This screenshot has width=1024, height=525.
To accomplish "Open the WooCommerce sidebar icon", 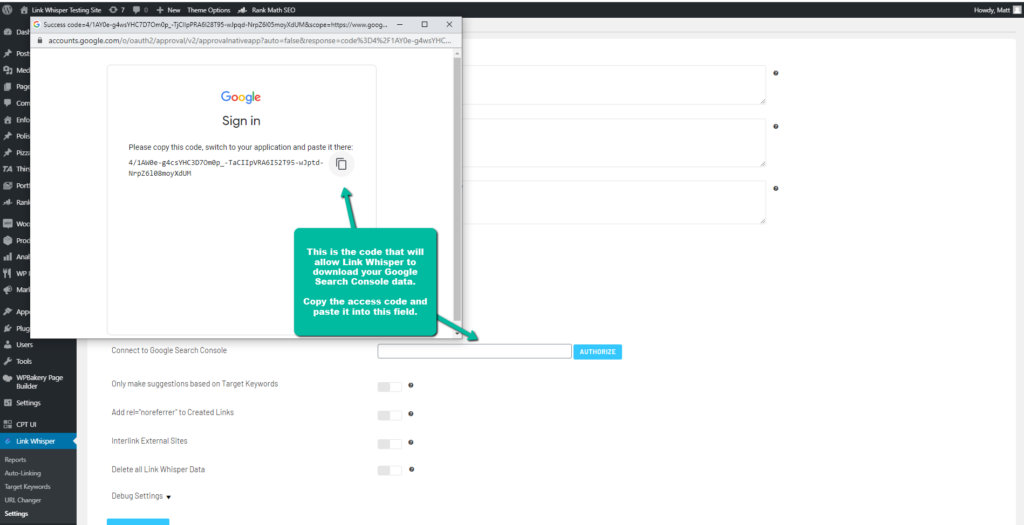I will pos(8,223).
